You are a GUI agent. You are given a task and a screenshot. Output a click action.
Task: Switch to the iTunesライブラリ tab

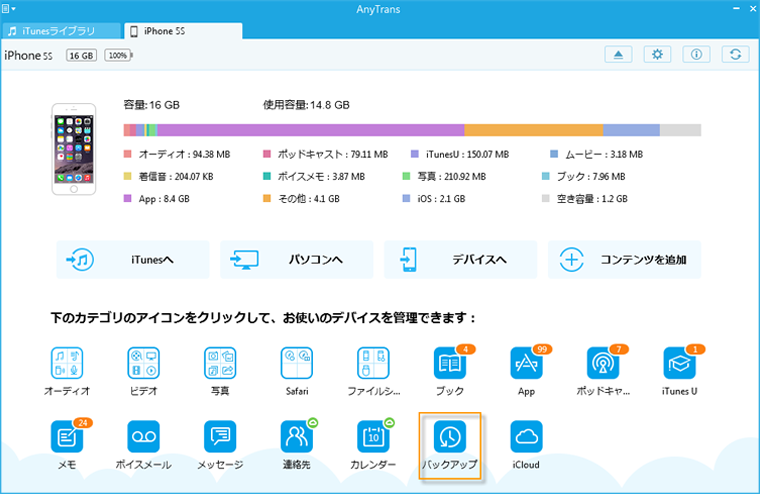tap(61, 31)
